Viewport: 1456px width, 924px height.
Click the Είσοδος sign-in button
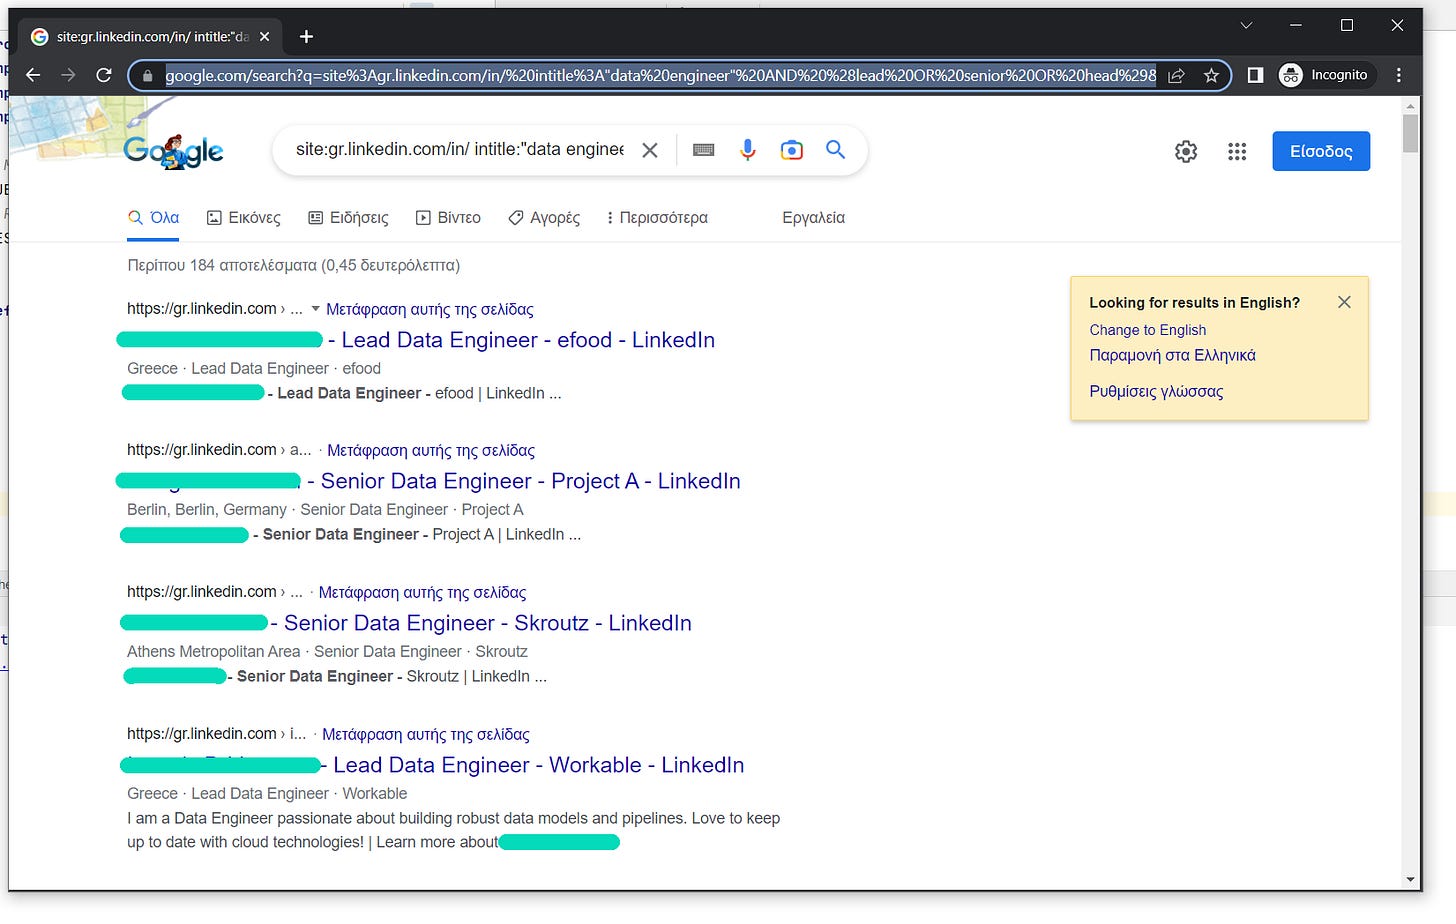(x=1321, y=151)
